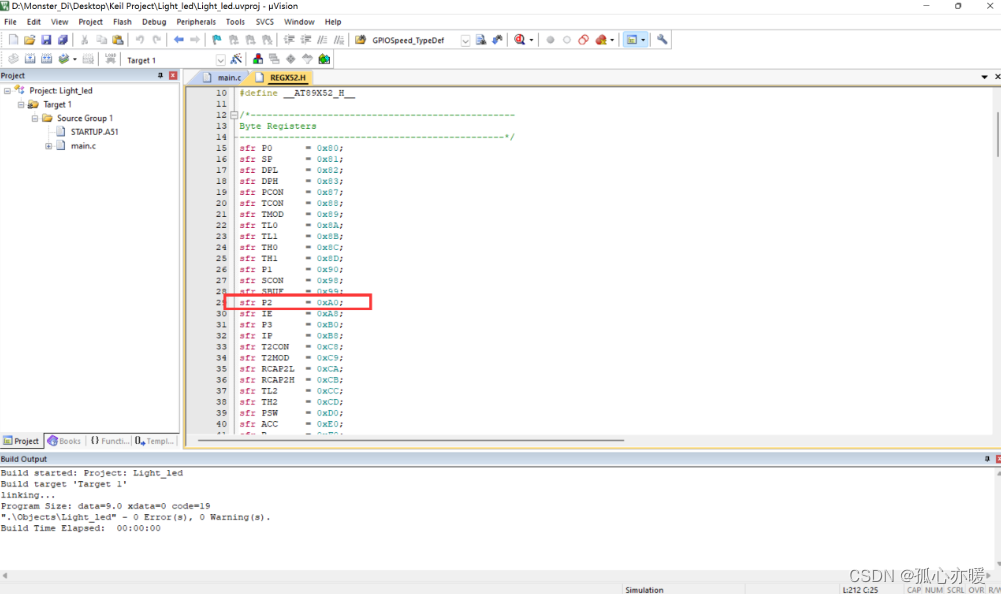Screen dimensions: 1001x594
Task: Navigate backwards with the blue left arrow
Action: [x=179, y=40]
